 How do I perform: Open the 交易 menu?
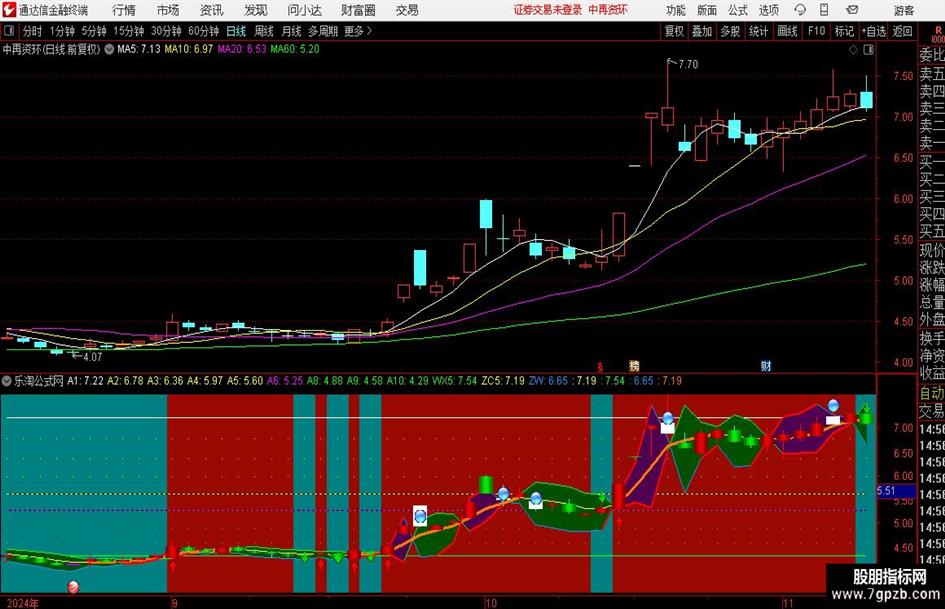(x=407, y=10)
